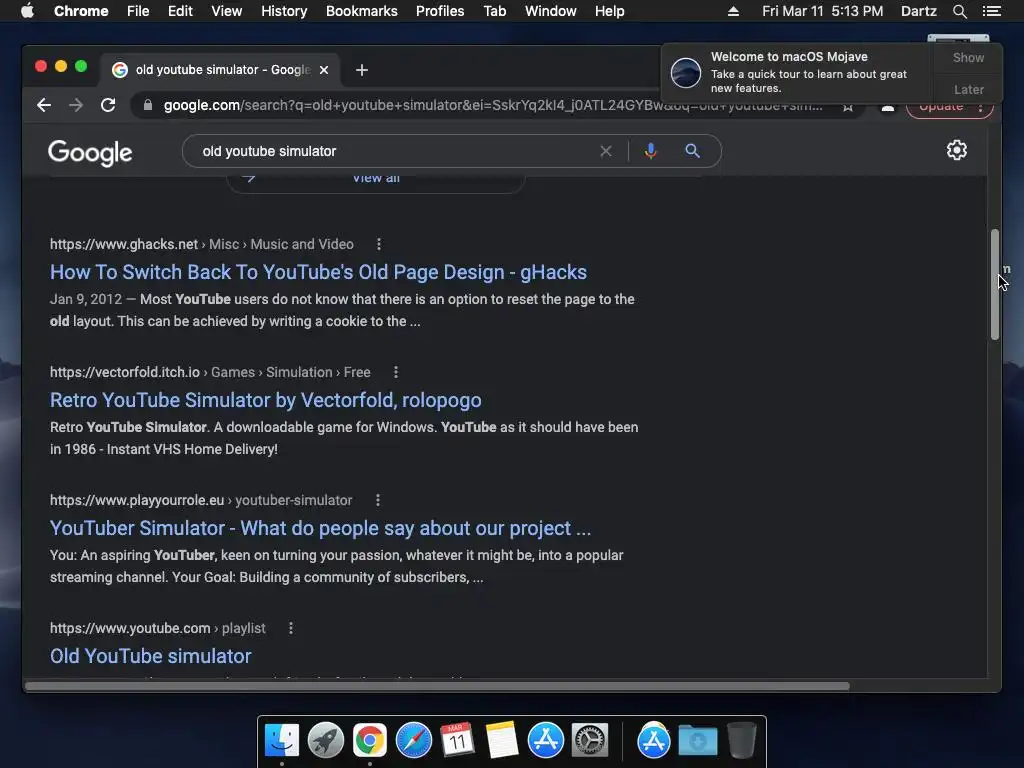This screenshot has width=1024, height=768.
Task: Go back to the previous page
Action: click(x=44, y=105)
